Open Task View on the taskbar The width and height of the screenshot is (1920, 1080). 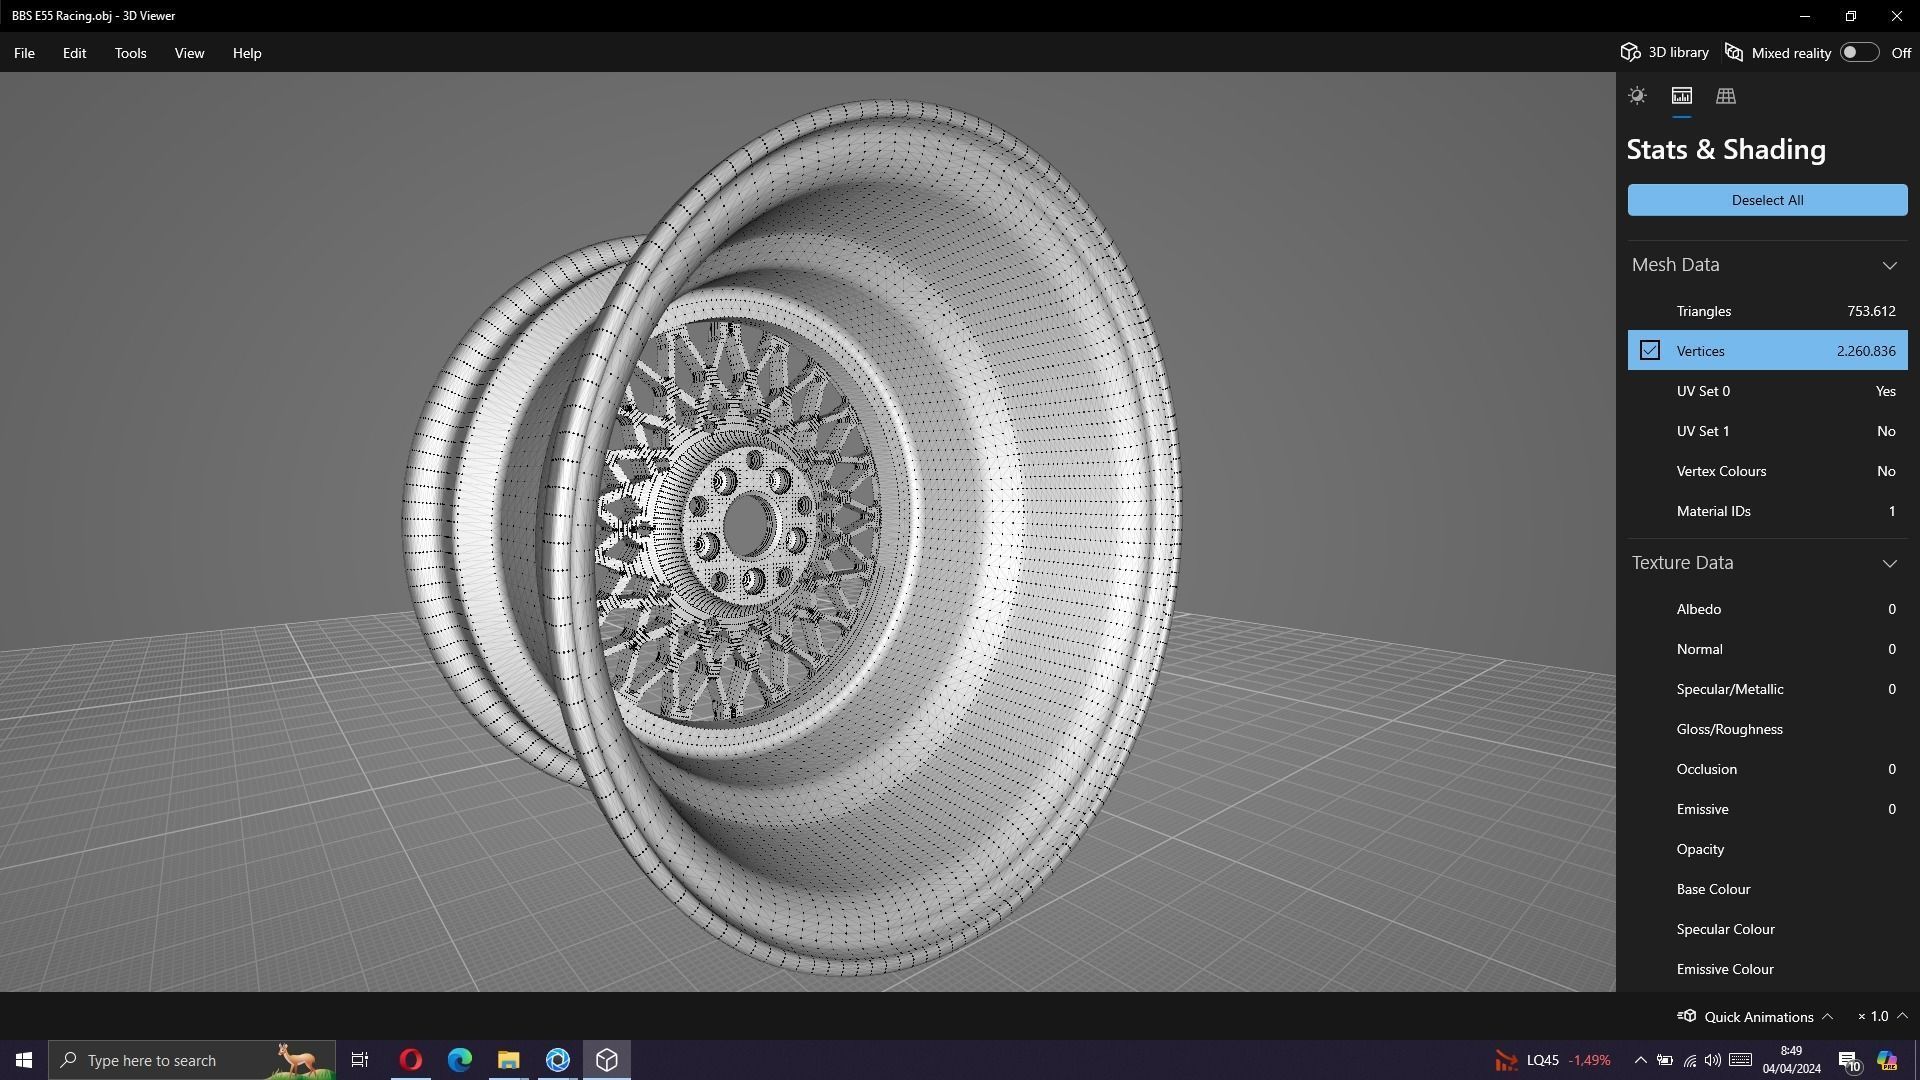(x=360, y=1060)
